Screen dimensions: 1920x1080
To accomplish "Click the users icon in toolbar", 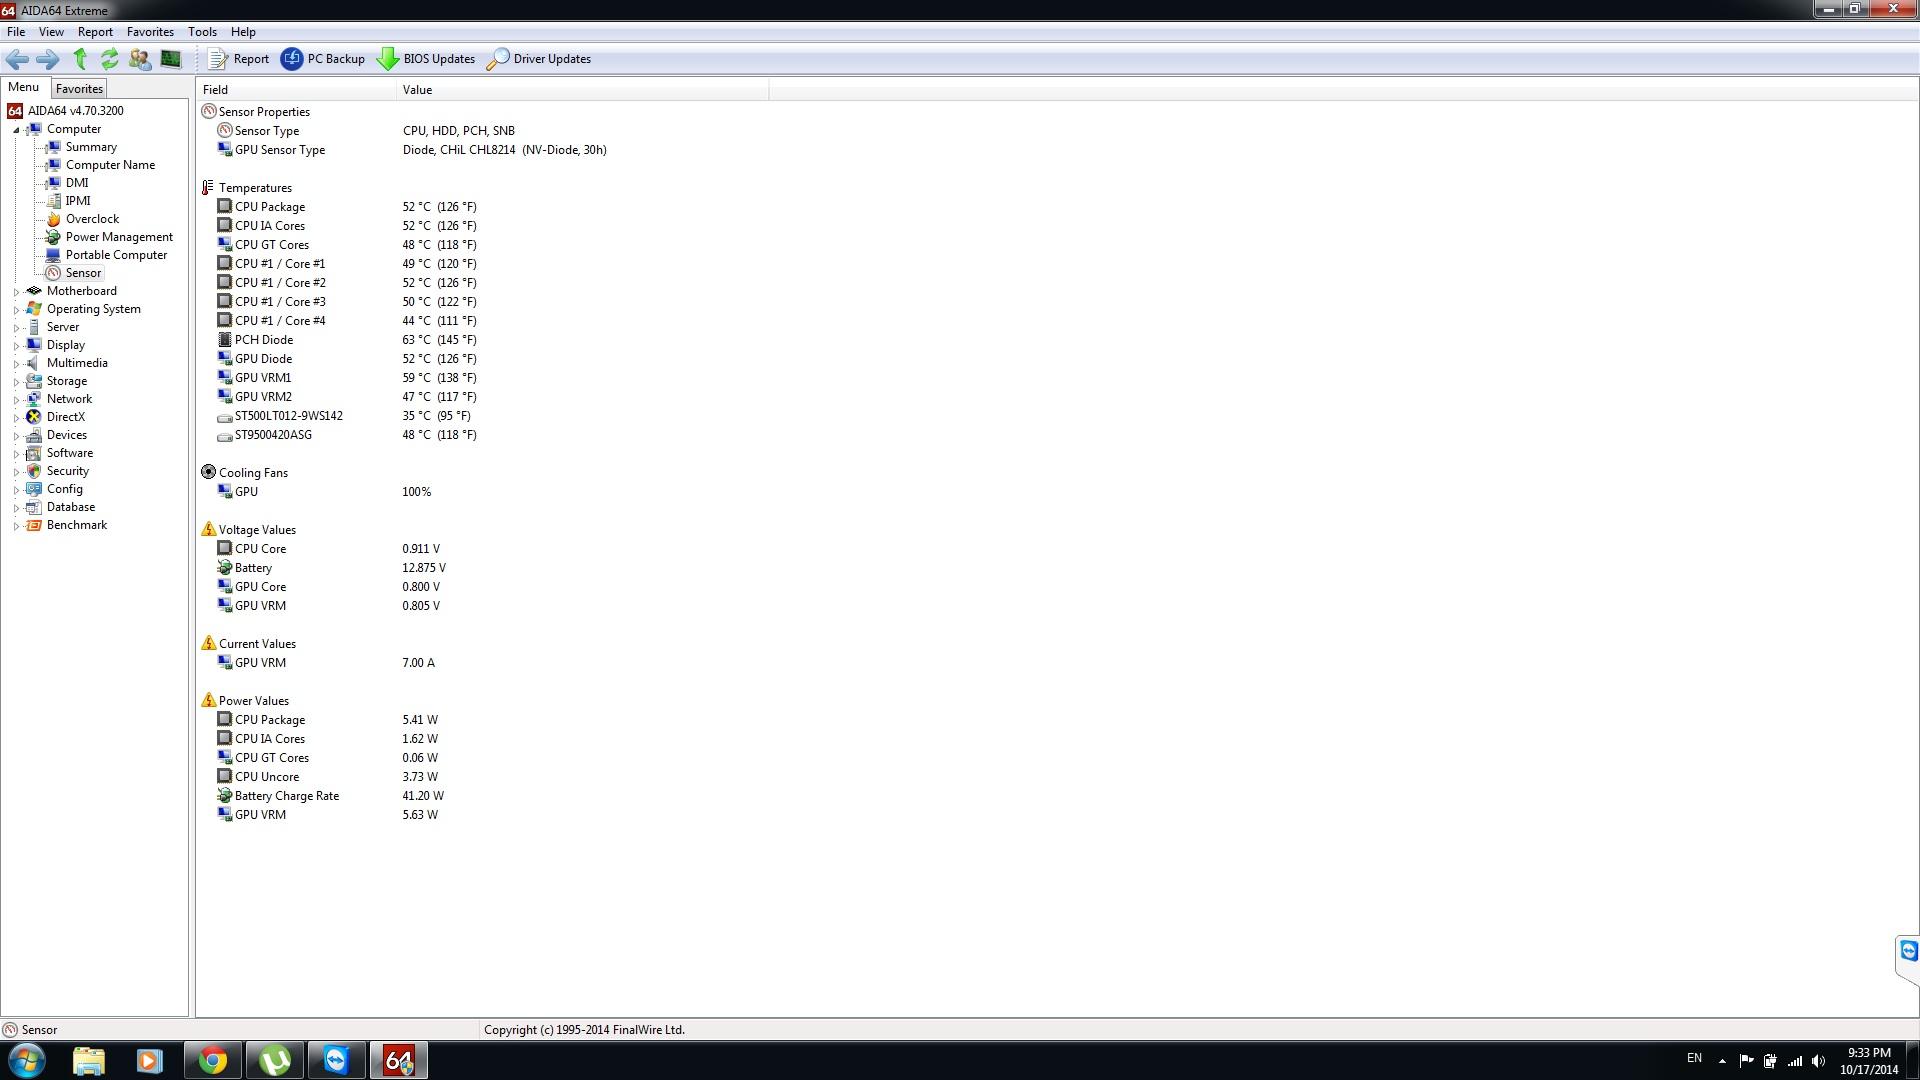I will point(140,59).
